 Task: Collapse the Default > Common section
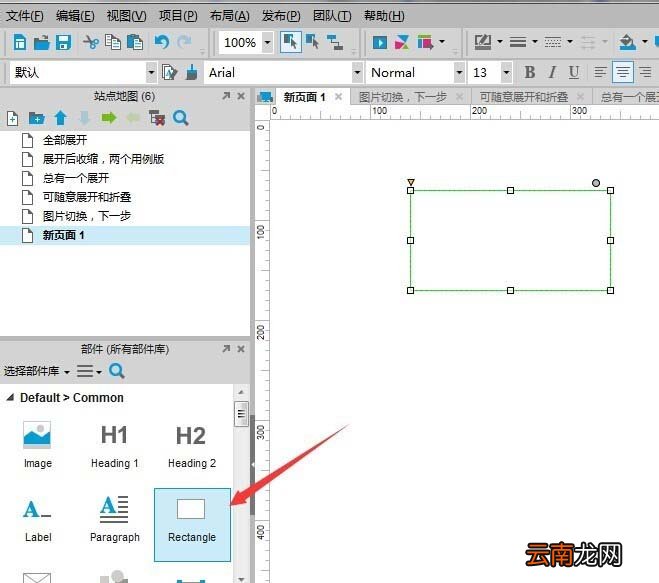point(11,397)
